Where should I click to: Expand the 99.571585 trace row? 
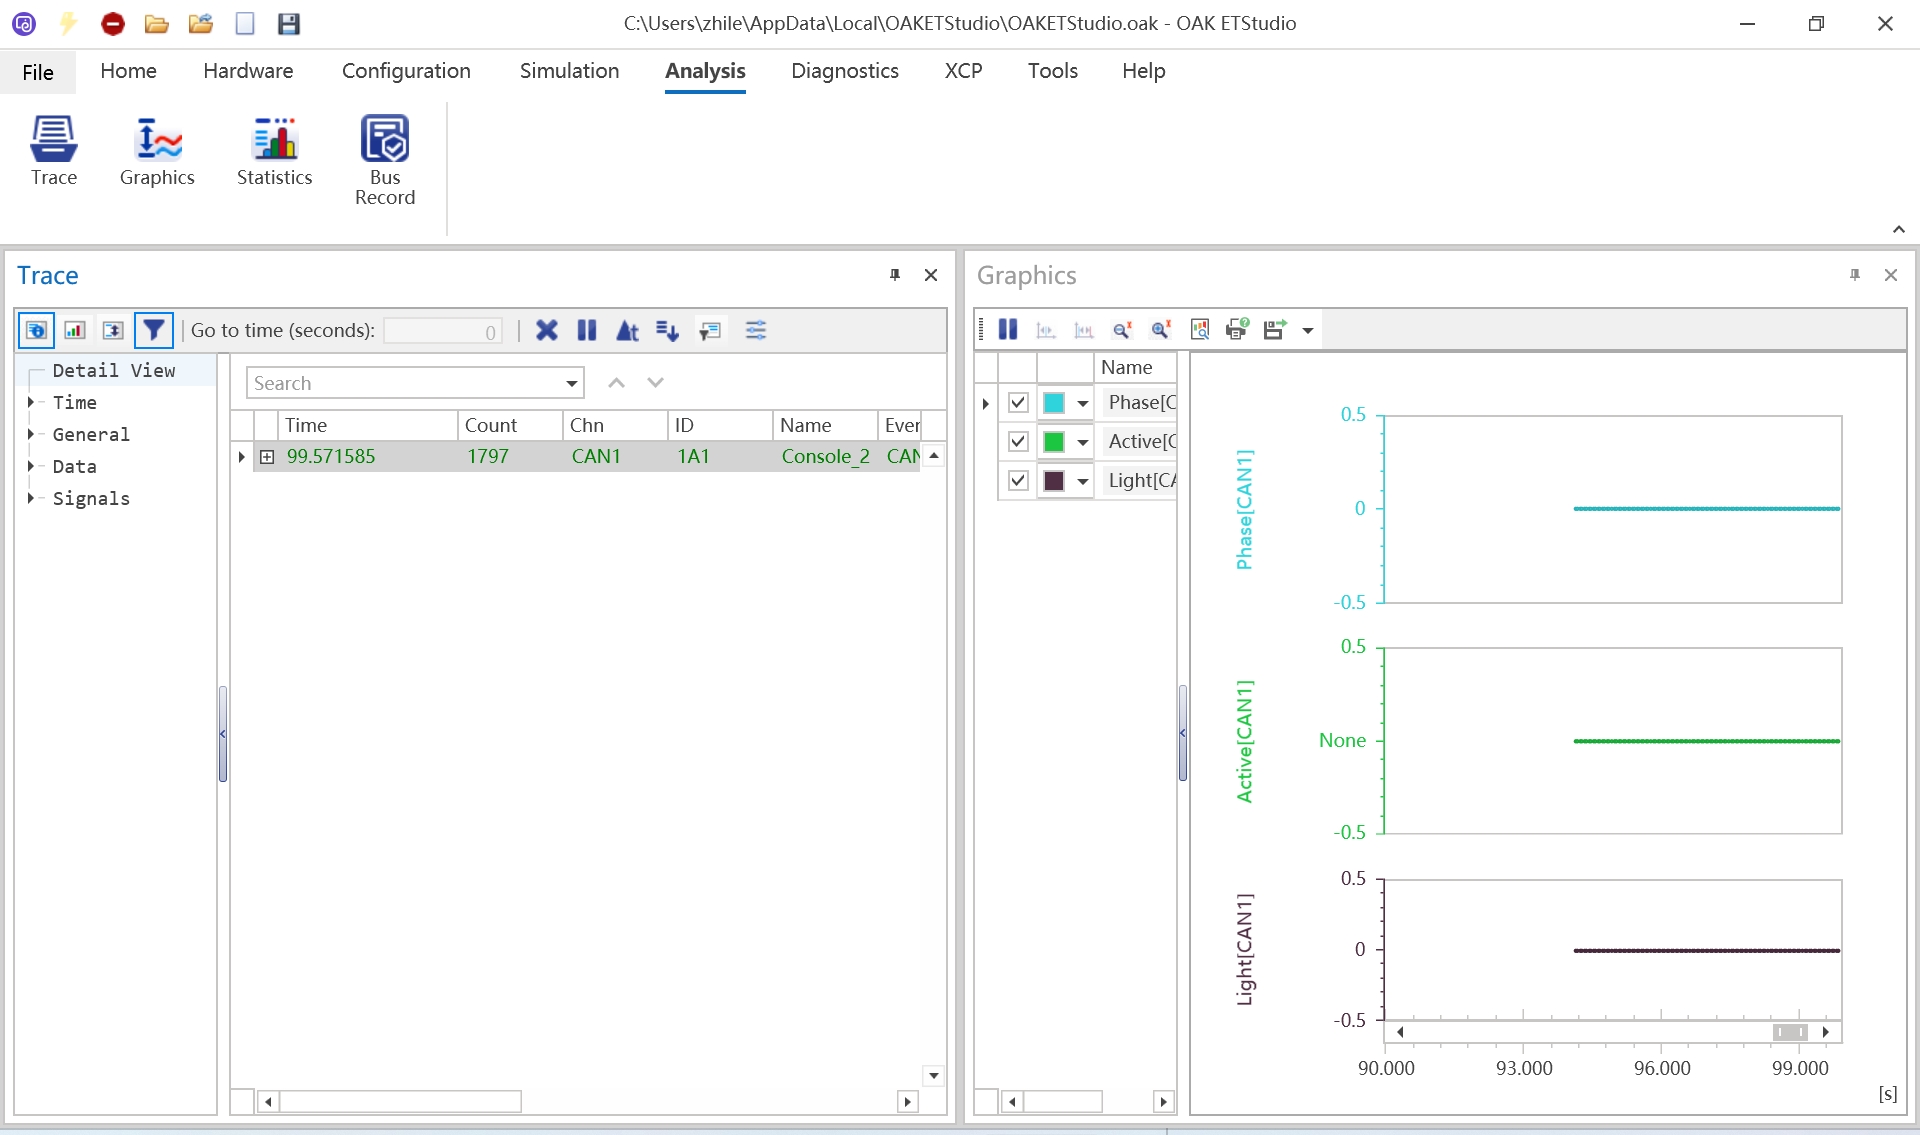267,457
